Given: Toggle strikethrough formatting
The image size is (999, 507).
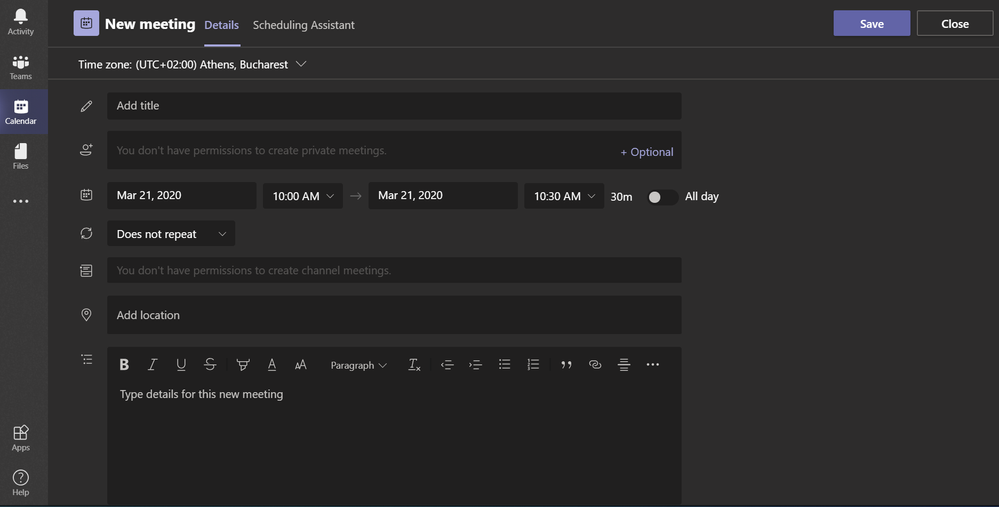Looking at the screenshot, I should [210, 364].
